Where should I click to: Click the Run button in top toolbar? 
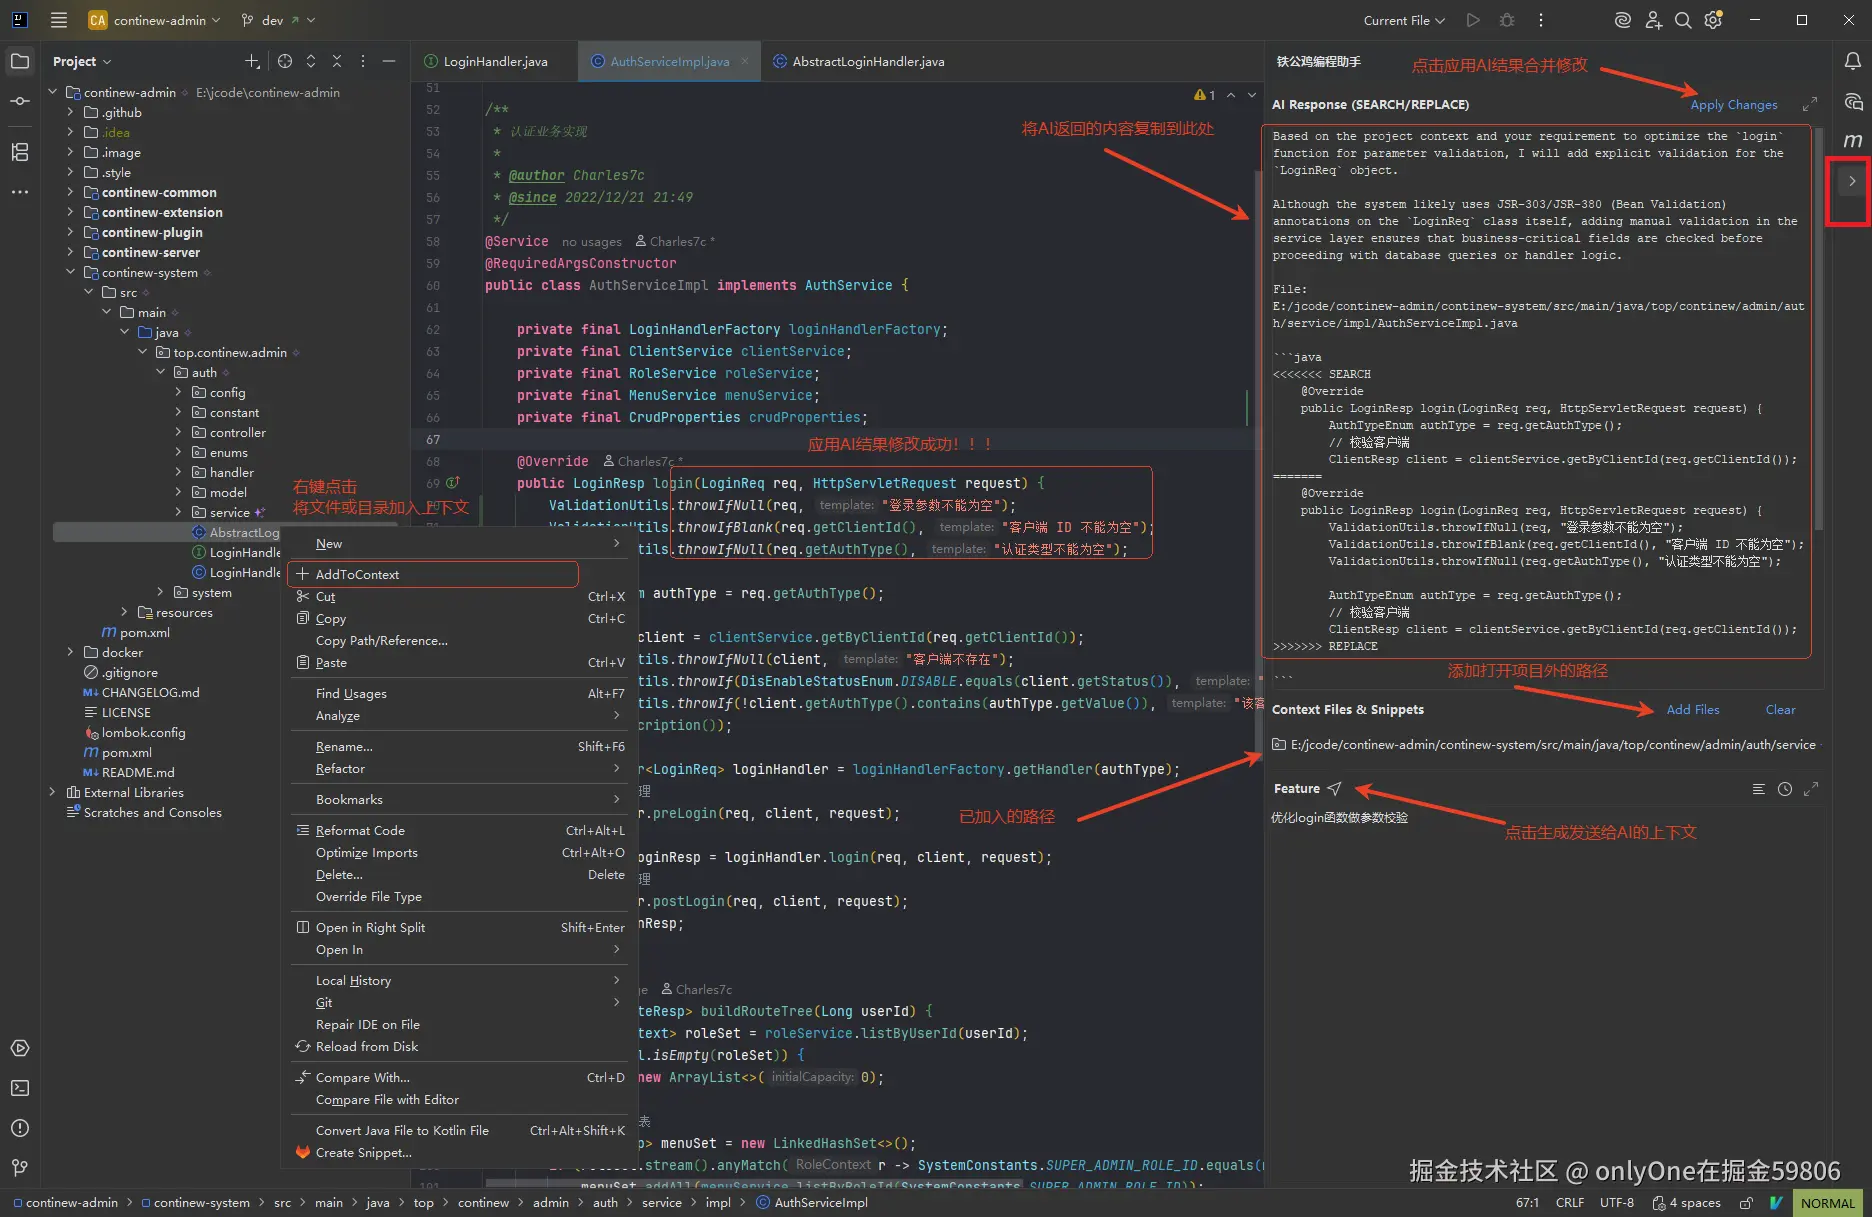click(1473, 20)
